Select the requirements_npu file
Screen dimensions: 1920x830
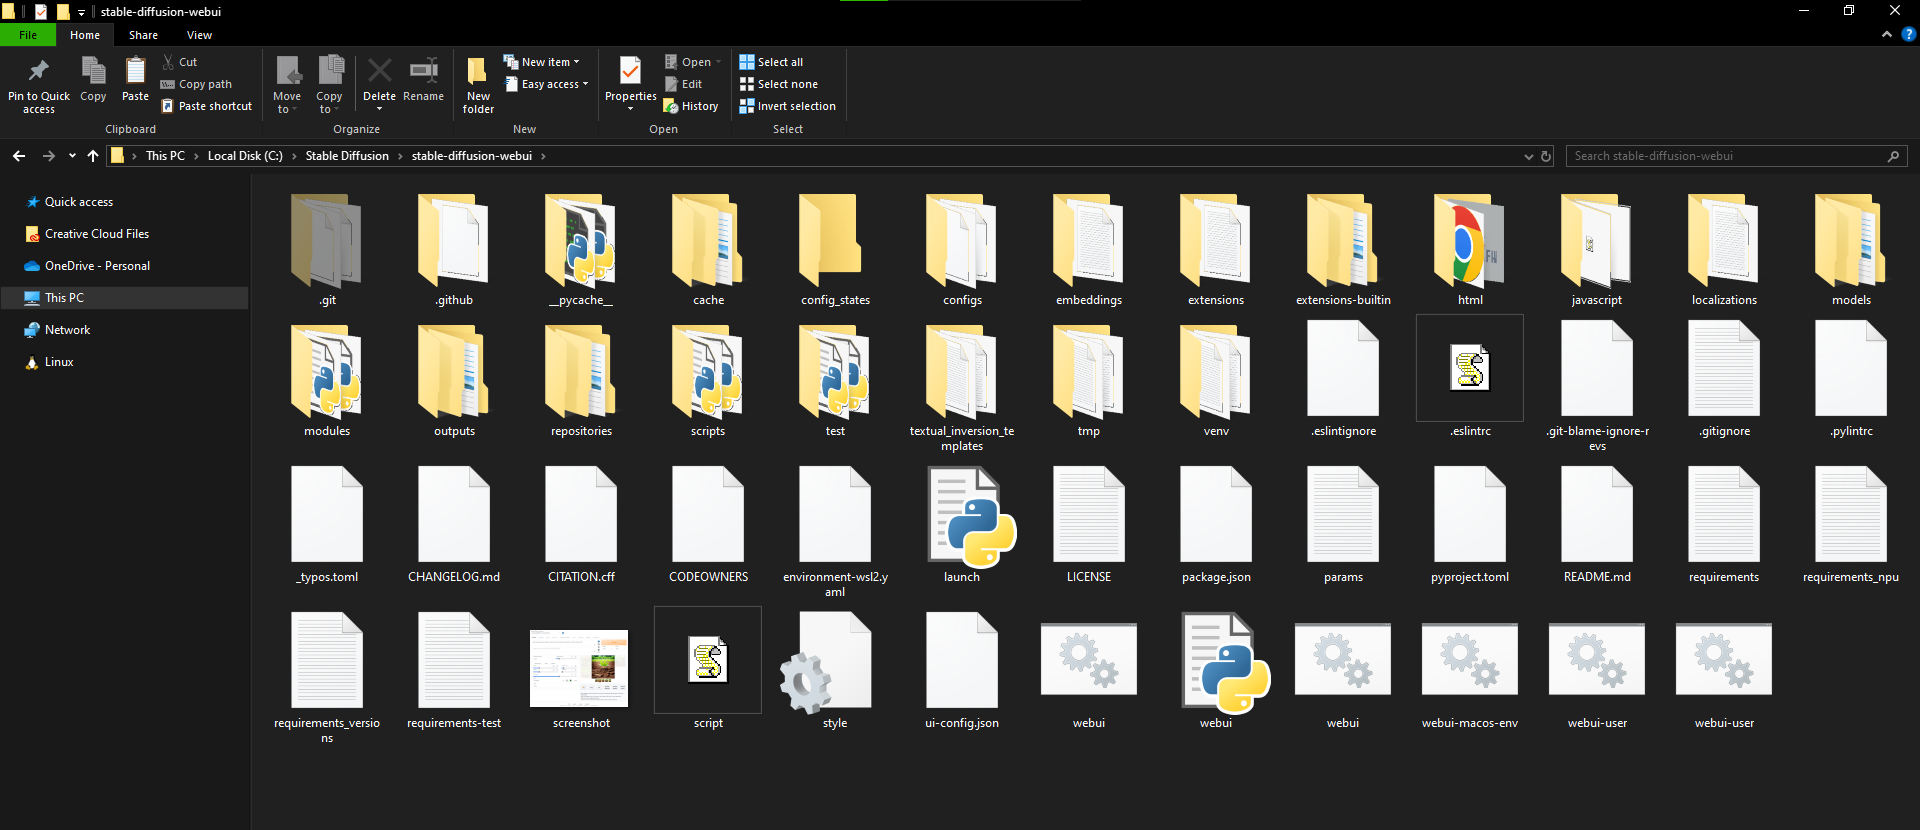[x=1851, y=526]
